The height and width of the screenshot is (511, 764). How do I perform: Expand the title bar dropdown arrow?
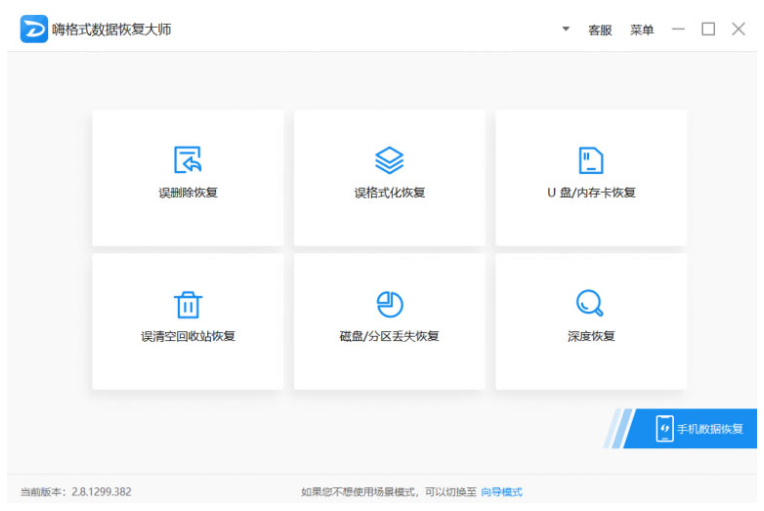pos(565,29)
